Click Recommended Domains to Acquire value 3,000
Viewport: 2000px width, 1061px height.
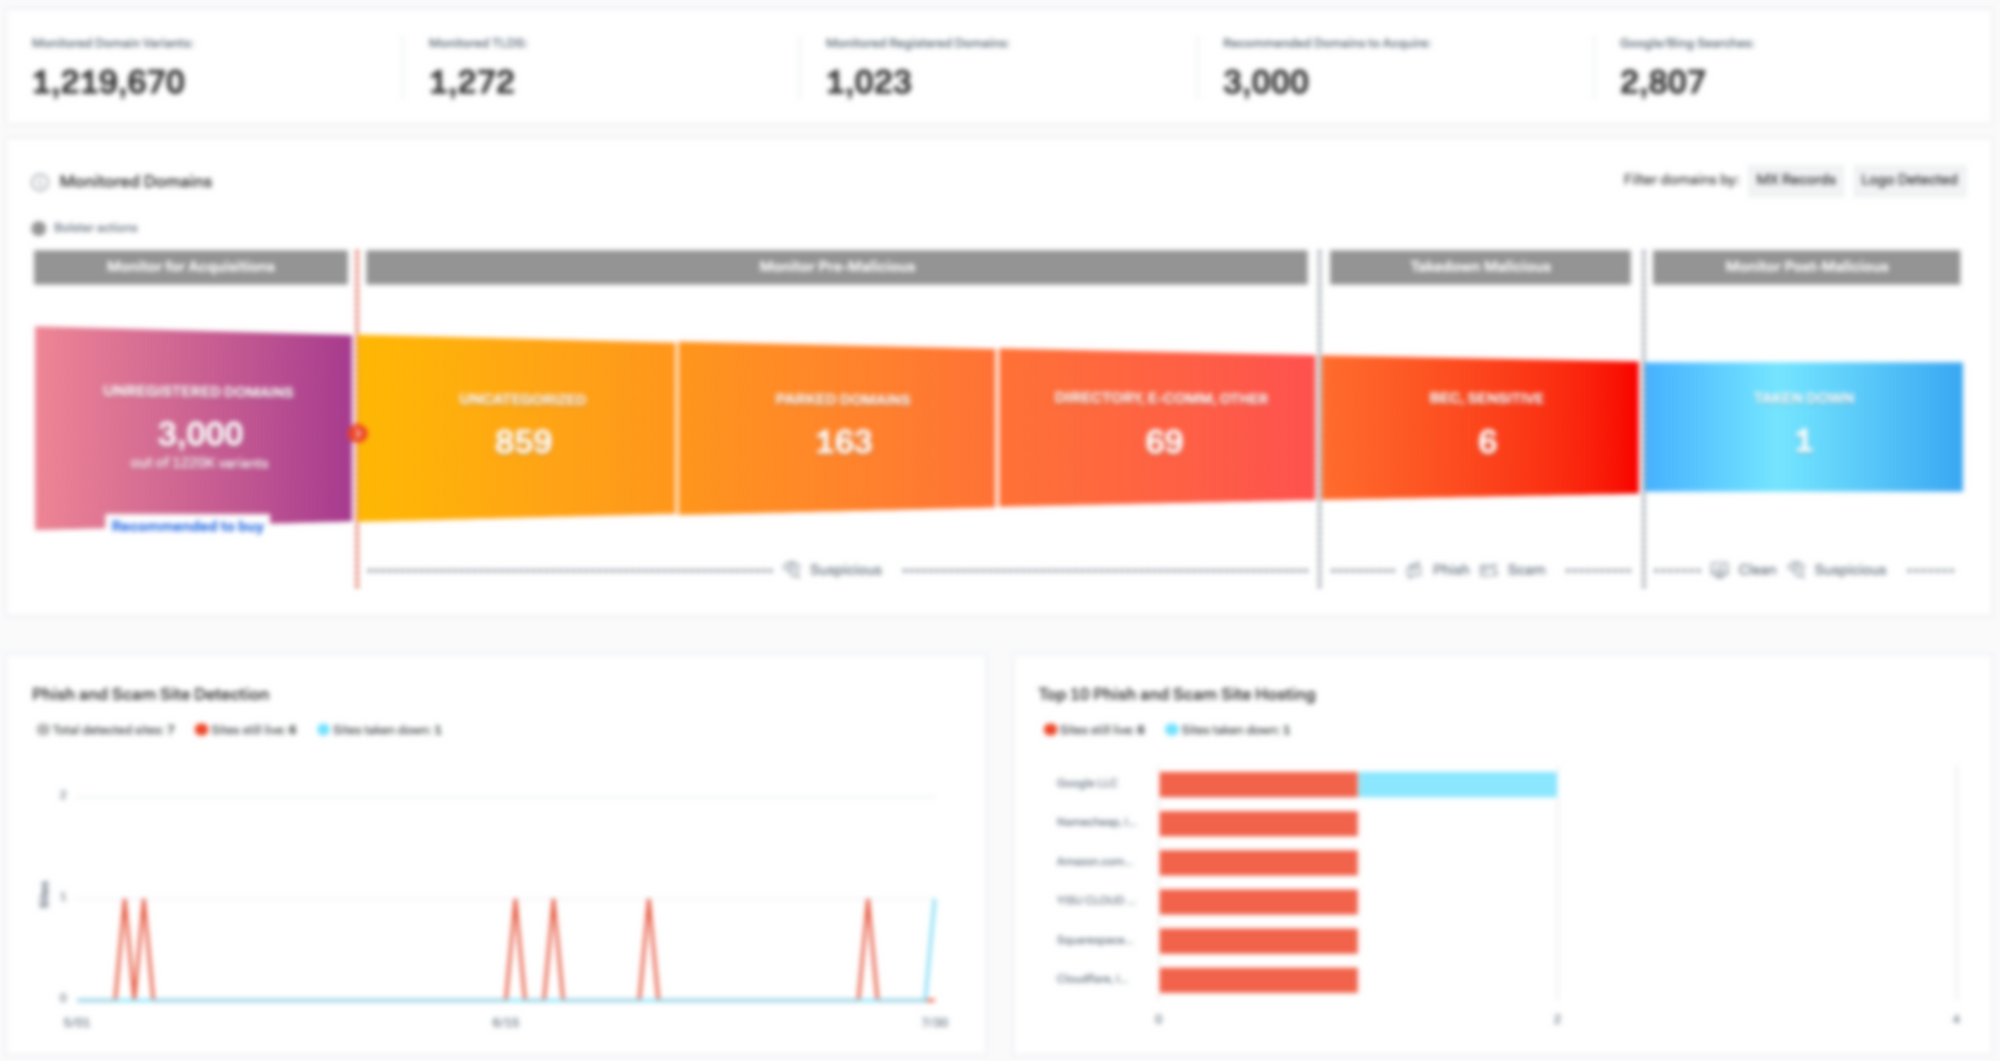tap(1266, 82)
